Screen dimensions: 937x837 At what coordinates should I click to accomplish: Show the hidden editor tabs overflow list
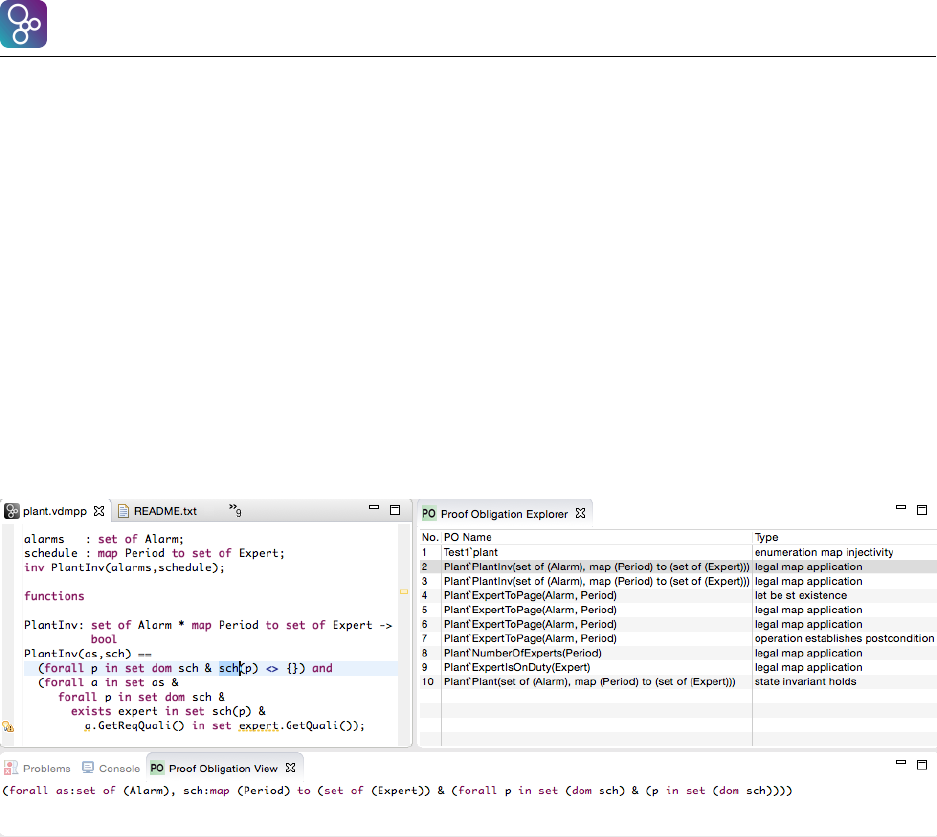point(235,511)
